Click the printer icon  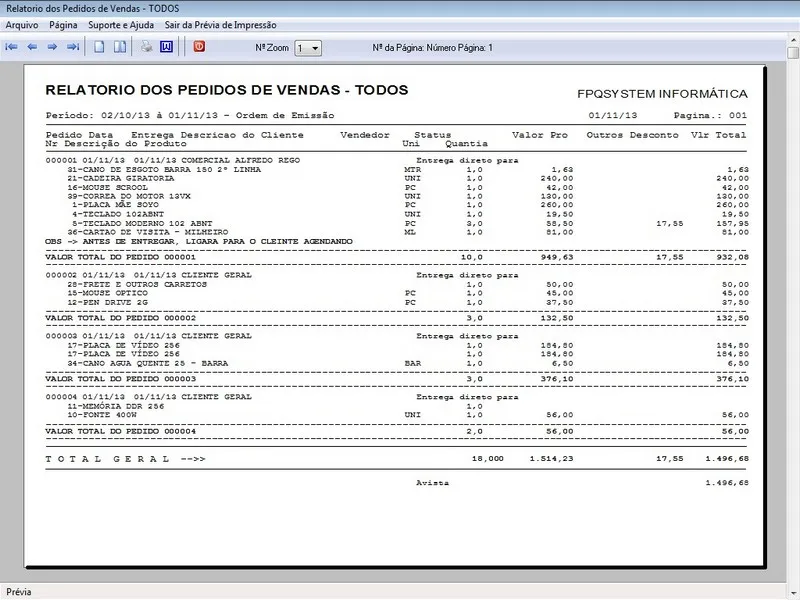pos(146,47)
